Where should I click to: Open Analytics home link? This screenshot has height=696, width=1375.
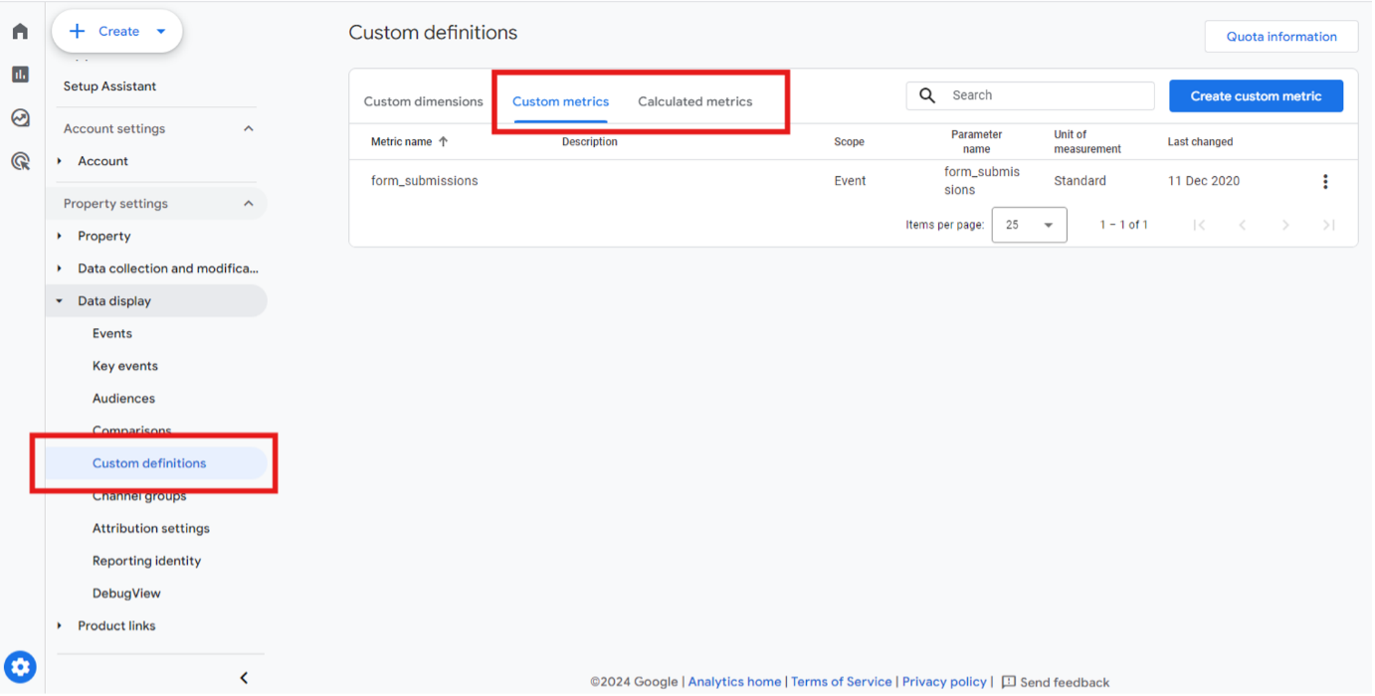tap(734, 682)
